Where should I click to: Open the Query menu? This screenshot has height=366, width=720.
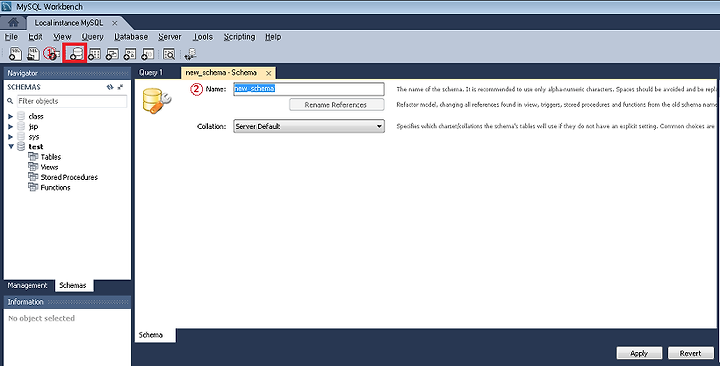click(x=92, y=37)
